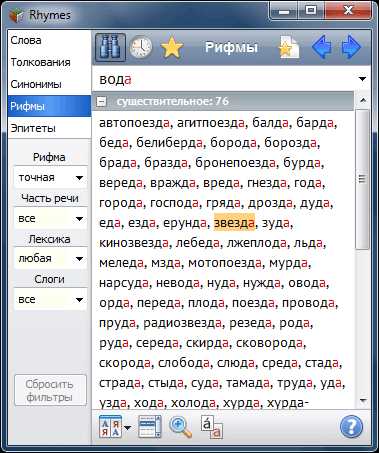Switch to the Синонимы section

point(49,84)
